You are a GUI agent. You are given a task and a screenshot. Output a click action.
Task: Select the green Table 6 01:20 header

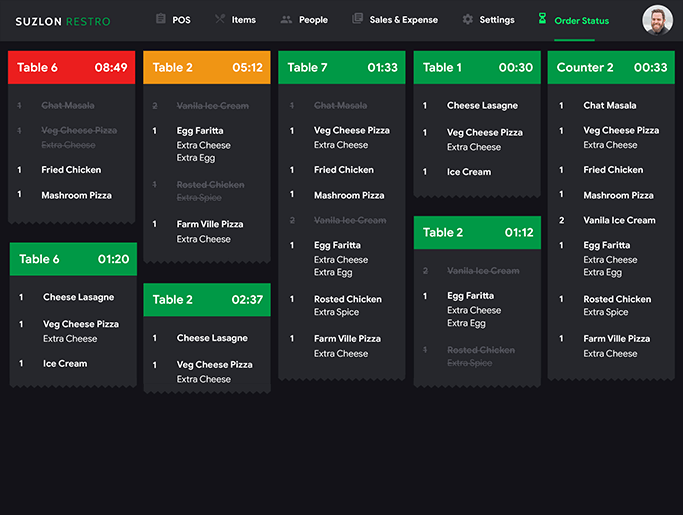(73, 259)
